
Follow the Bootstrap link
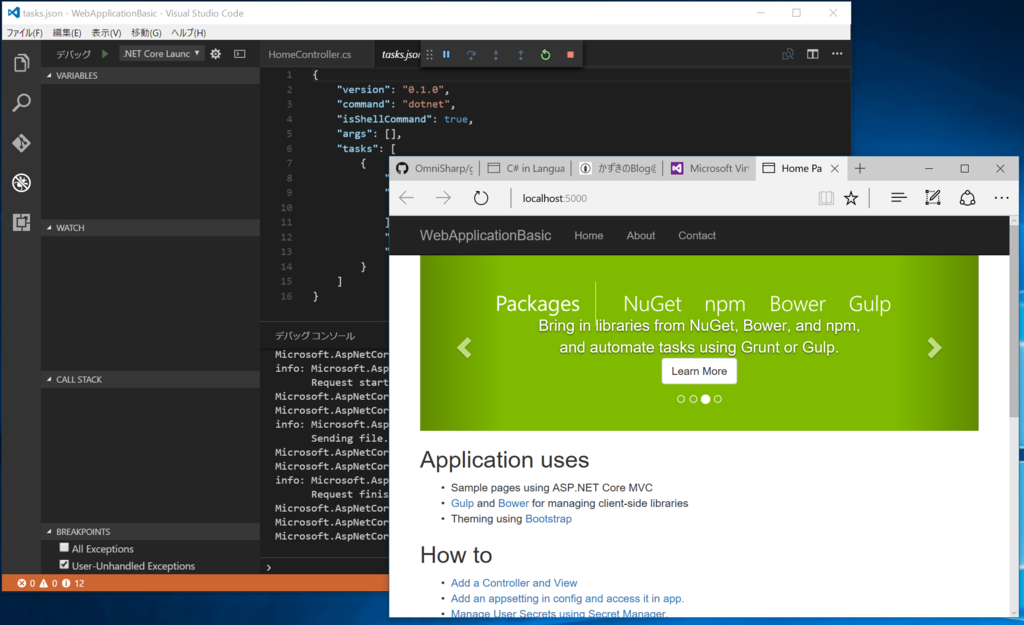(x=549, y=519)
